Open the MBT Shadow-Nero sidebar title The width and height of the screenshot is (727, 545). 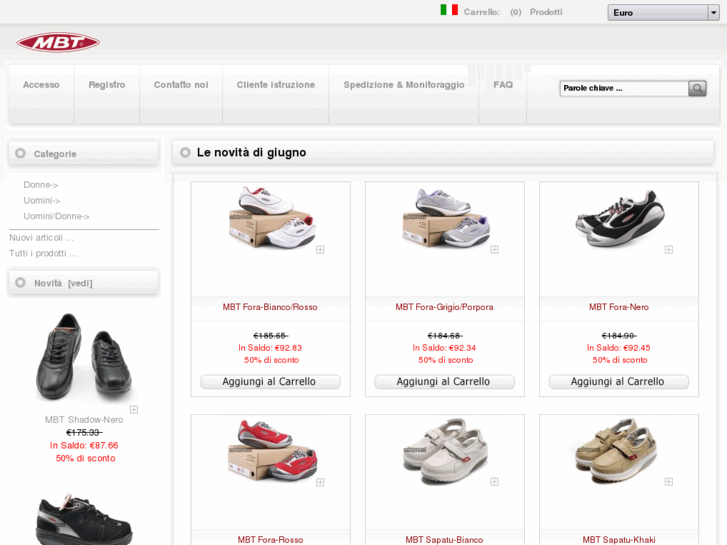(x=84, y=420)
